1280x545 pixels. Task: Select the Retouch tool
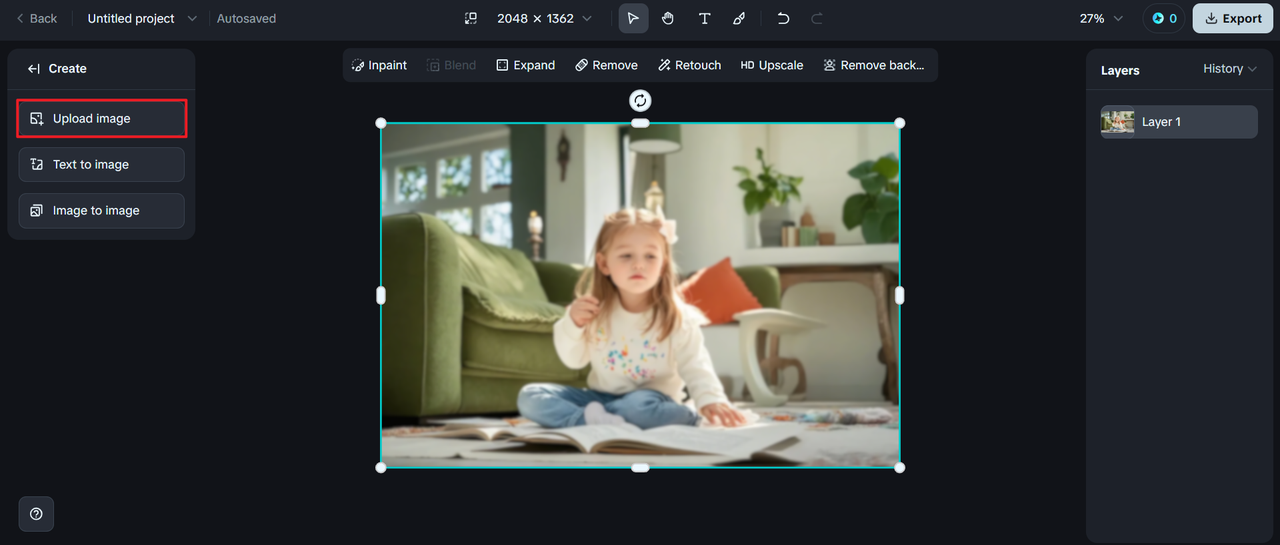tap(689, 65)
